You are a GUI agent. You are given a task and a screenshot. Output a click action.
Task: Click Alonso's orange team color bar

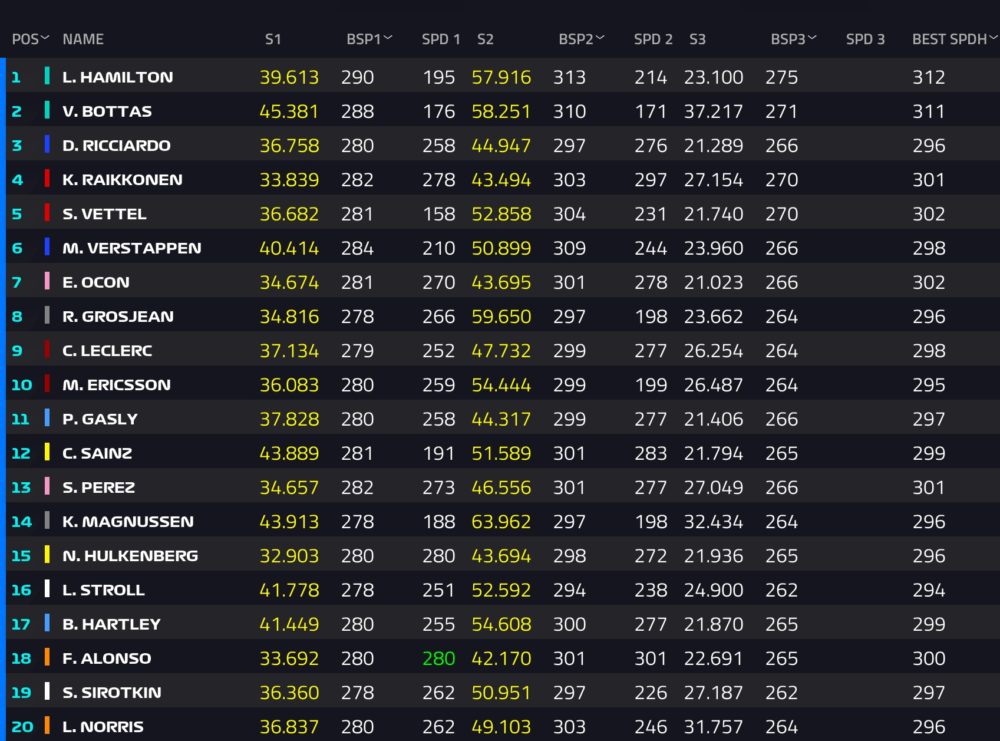(47, 657)
